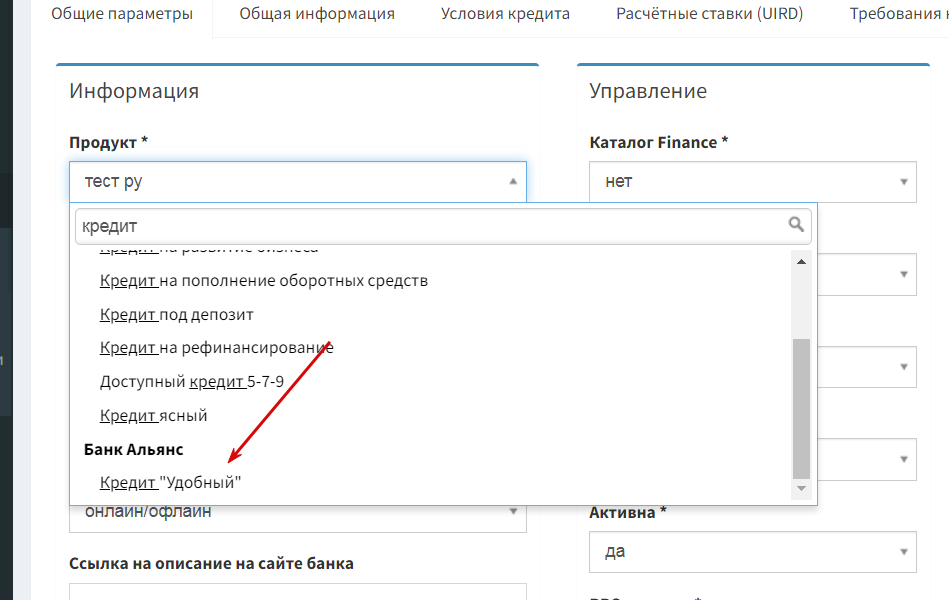The image size is (949, 600).
Task: Select the Общие параметры tab
Action: tap(122, 14)
